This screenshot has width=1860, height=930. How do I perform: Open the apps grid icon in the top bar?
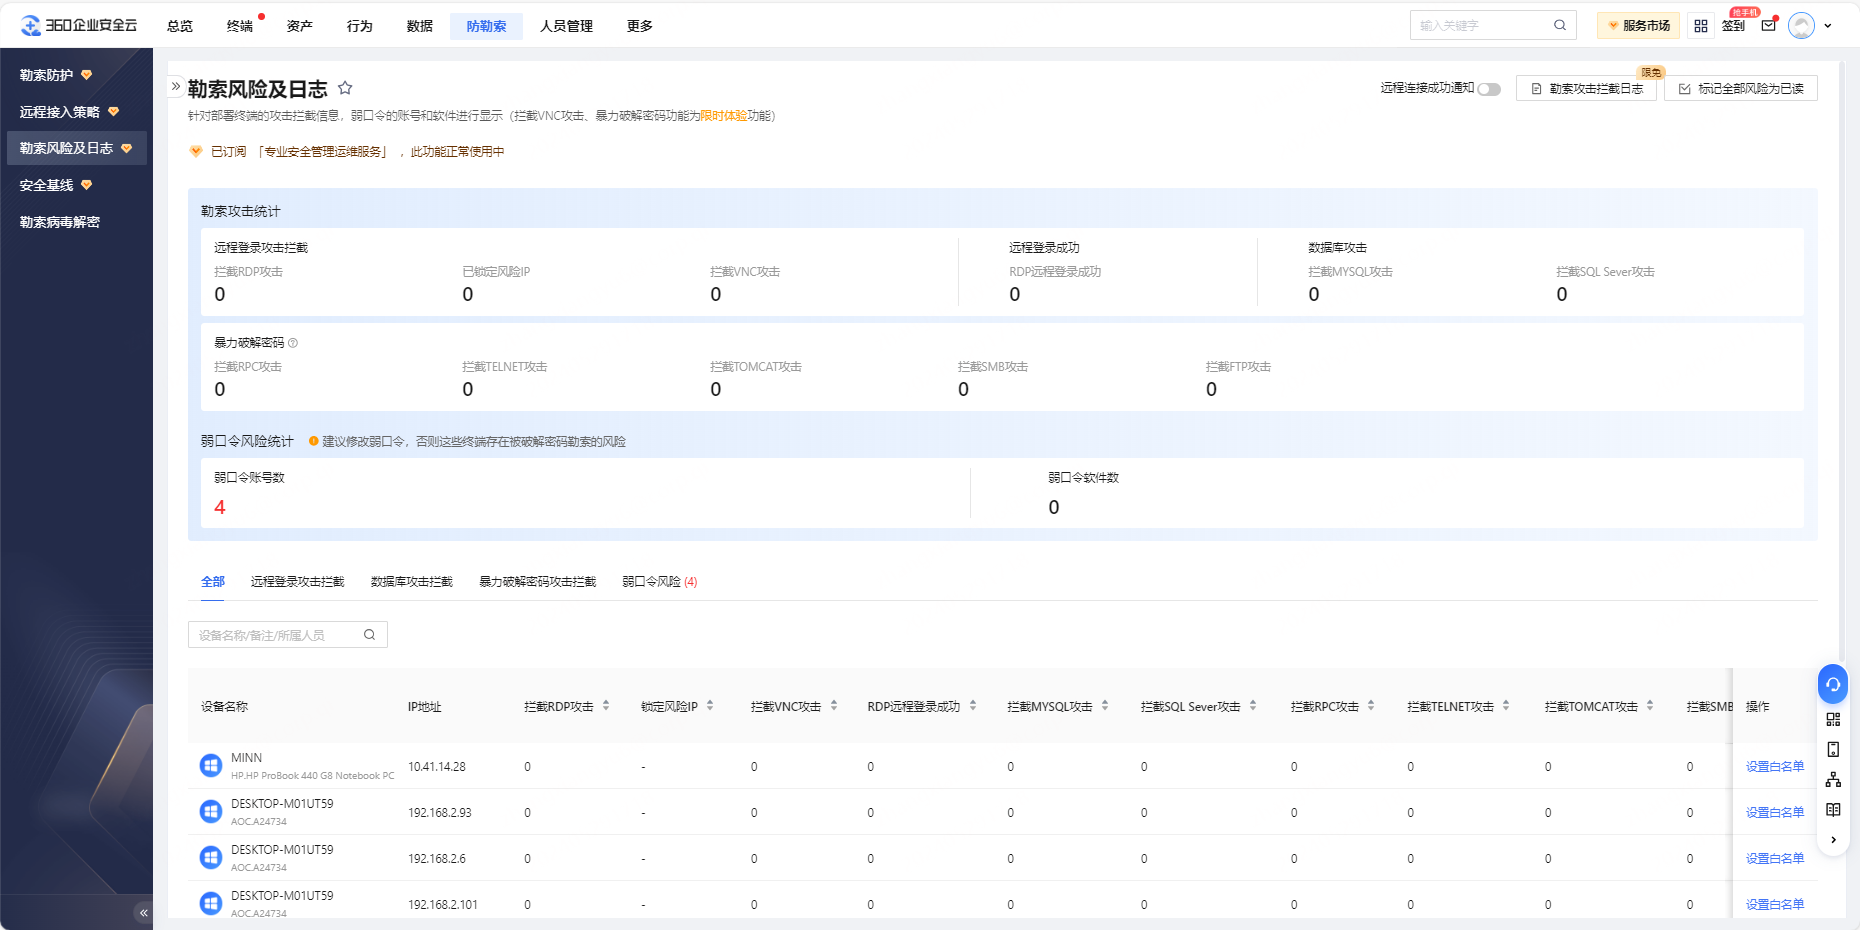coord(1700,26)
